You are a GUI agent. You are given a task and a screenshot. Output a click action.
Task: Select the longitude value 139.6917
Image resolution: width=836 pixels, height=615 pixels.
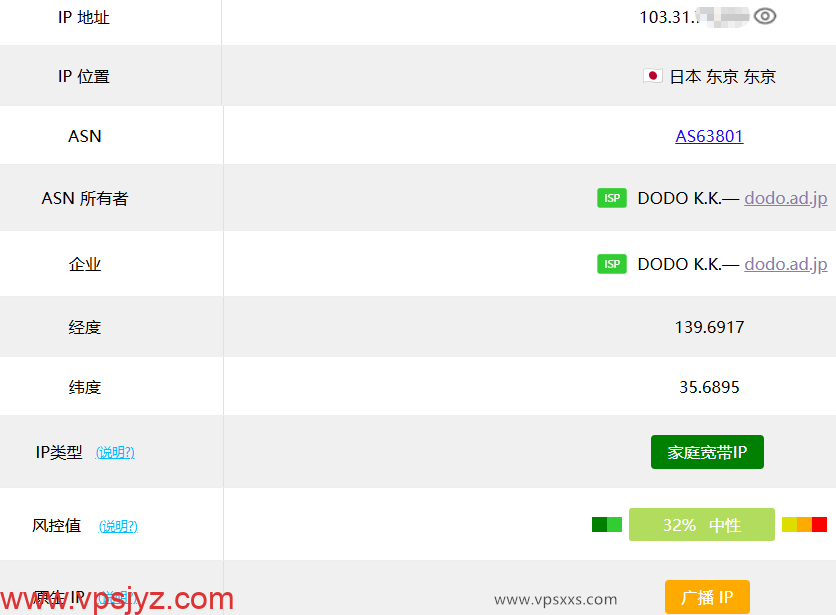click(709, 327)
